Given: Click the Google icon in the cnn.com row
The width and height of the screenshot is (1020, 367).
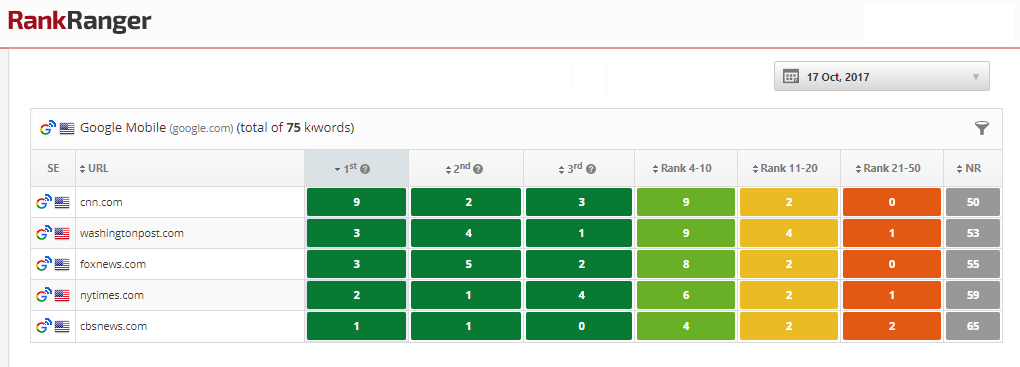Looking at the screenshot, I should pos(44,202).
